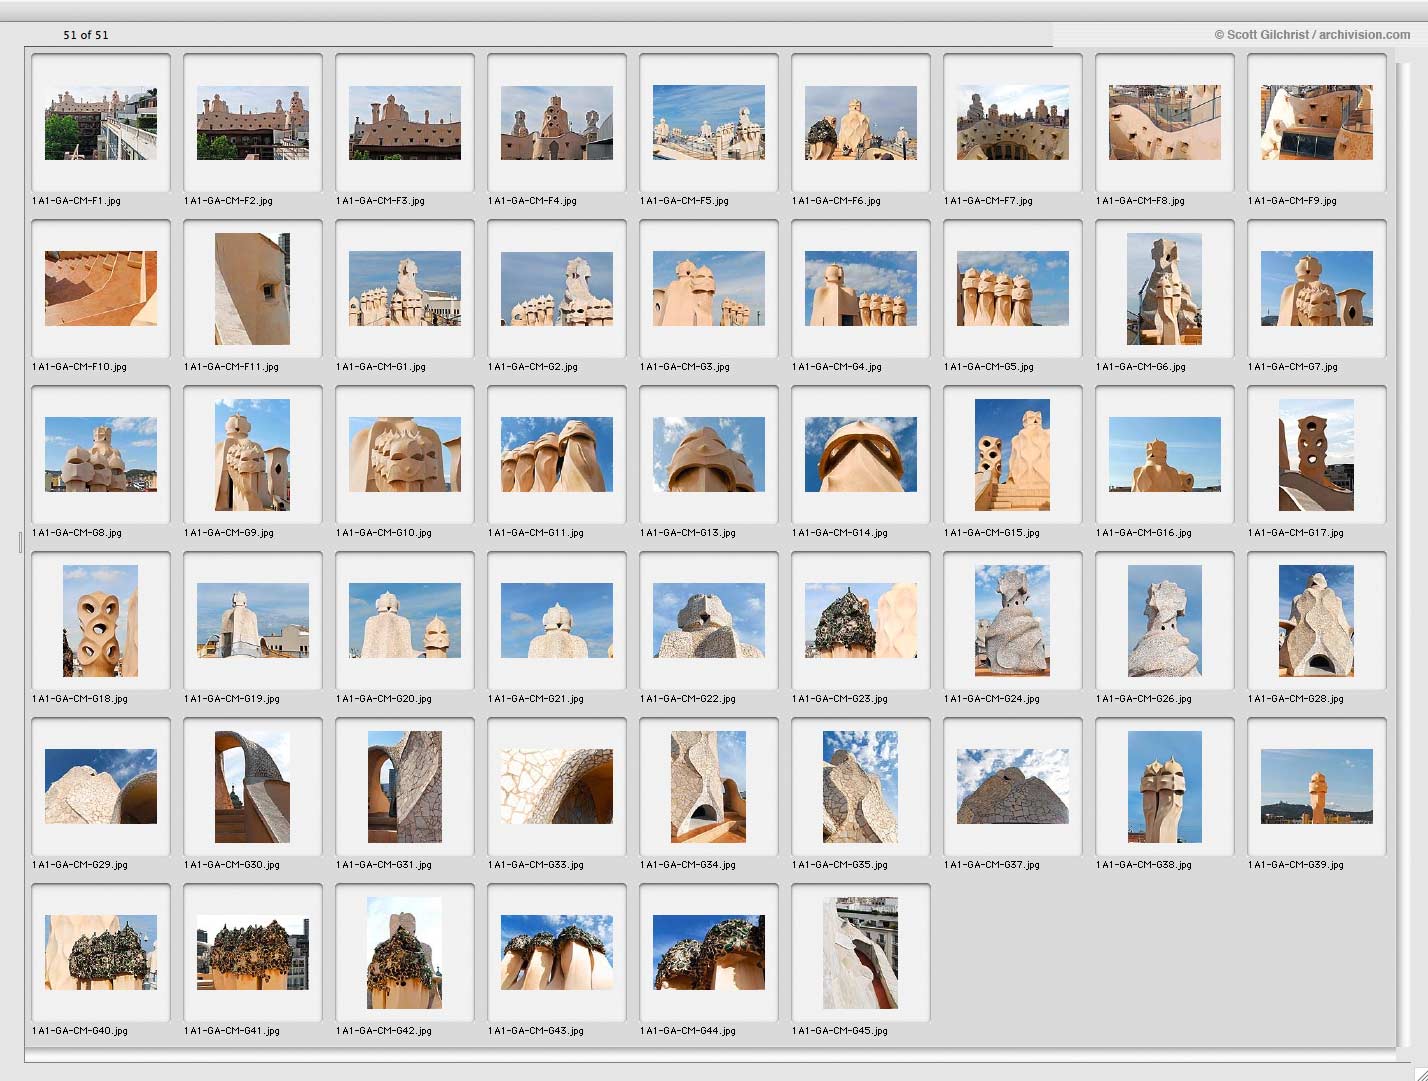Select thumbnail 1A1-GA-CM-G13.jpg
Viewport: 1428px width, 1081px height.
click(x=709, y=455)
